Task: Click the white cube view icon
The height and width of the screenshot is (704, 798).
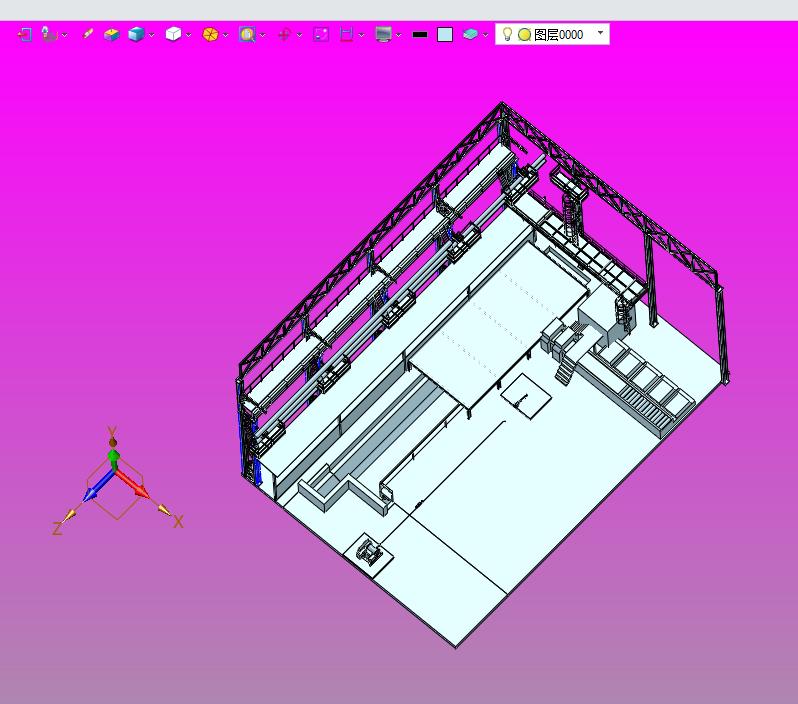Action: [x=173, y=34]
